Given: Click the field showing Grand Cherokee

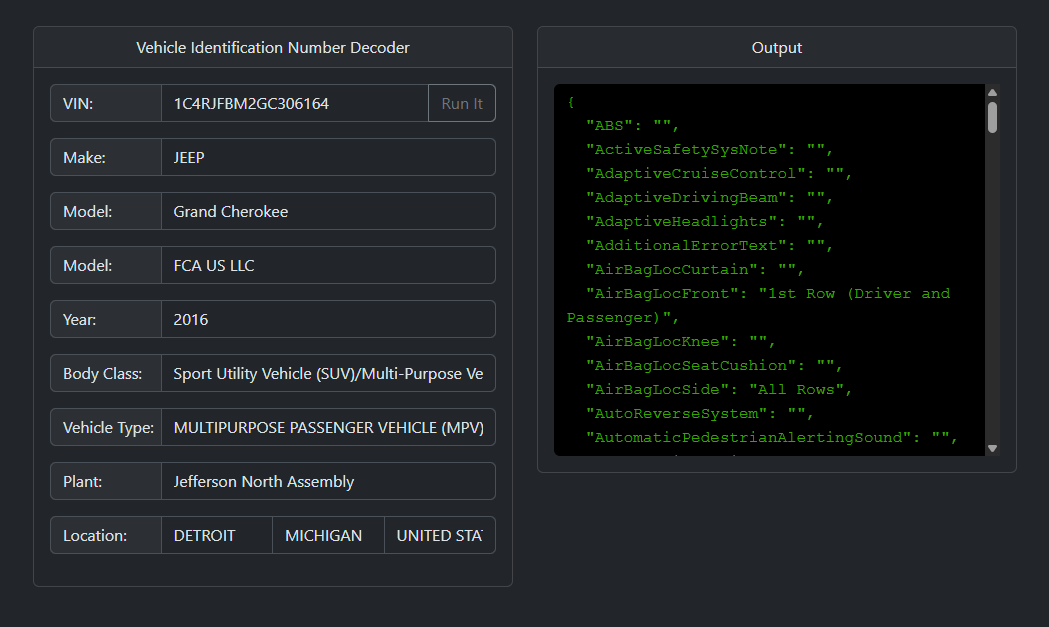Looking at the screenshot, I should (x=328, y=211).
